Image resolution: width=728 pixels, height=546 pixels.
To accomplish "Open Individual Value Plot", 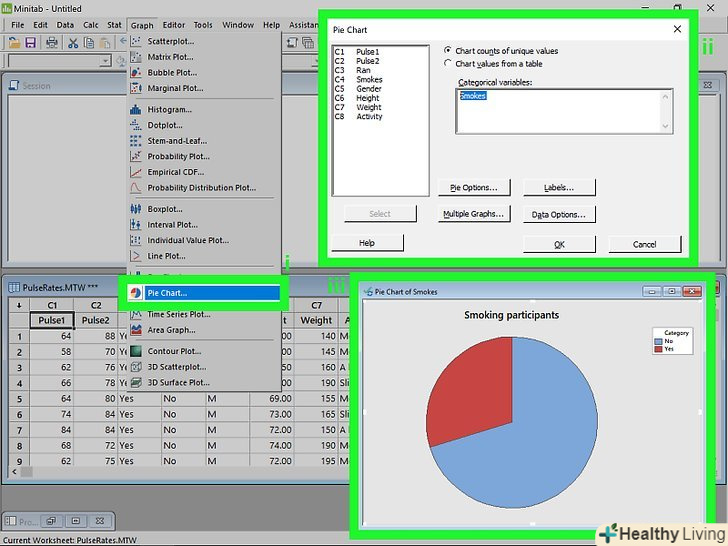I will coord(188,240).
